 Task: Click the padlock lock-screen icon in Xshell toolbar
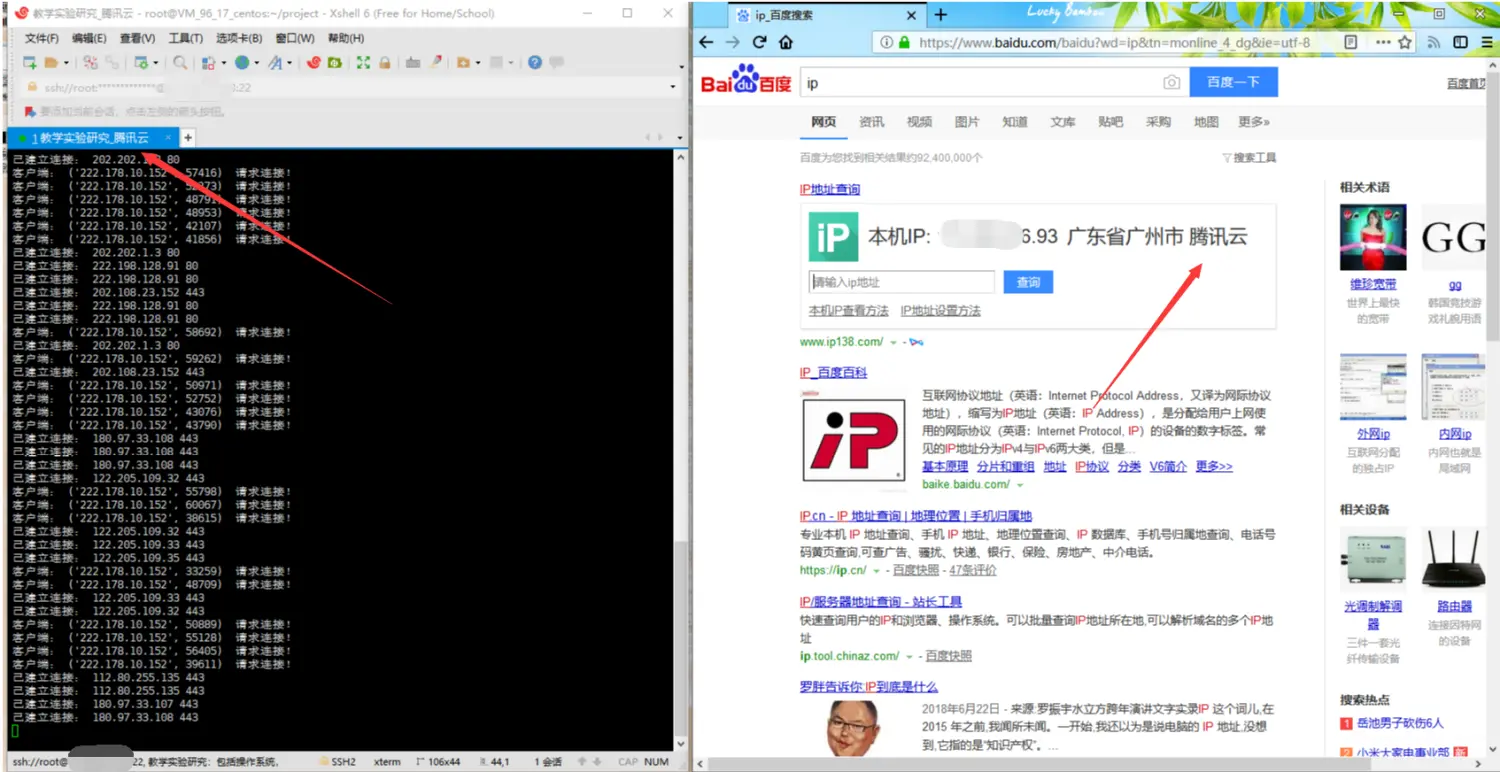coord(384,62)
